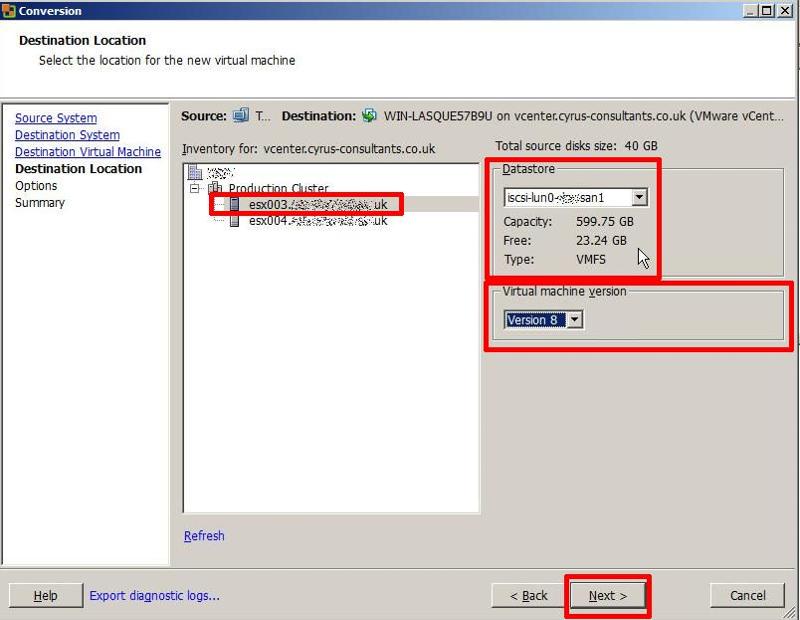Click the Conversion window title icon
Image resolution: width=800 pixels, height=620 pixels.
point(9,10)
